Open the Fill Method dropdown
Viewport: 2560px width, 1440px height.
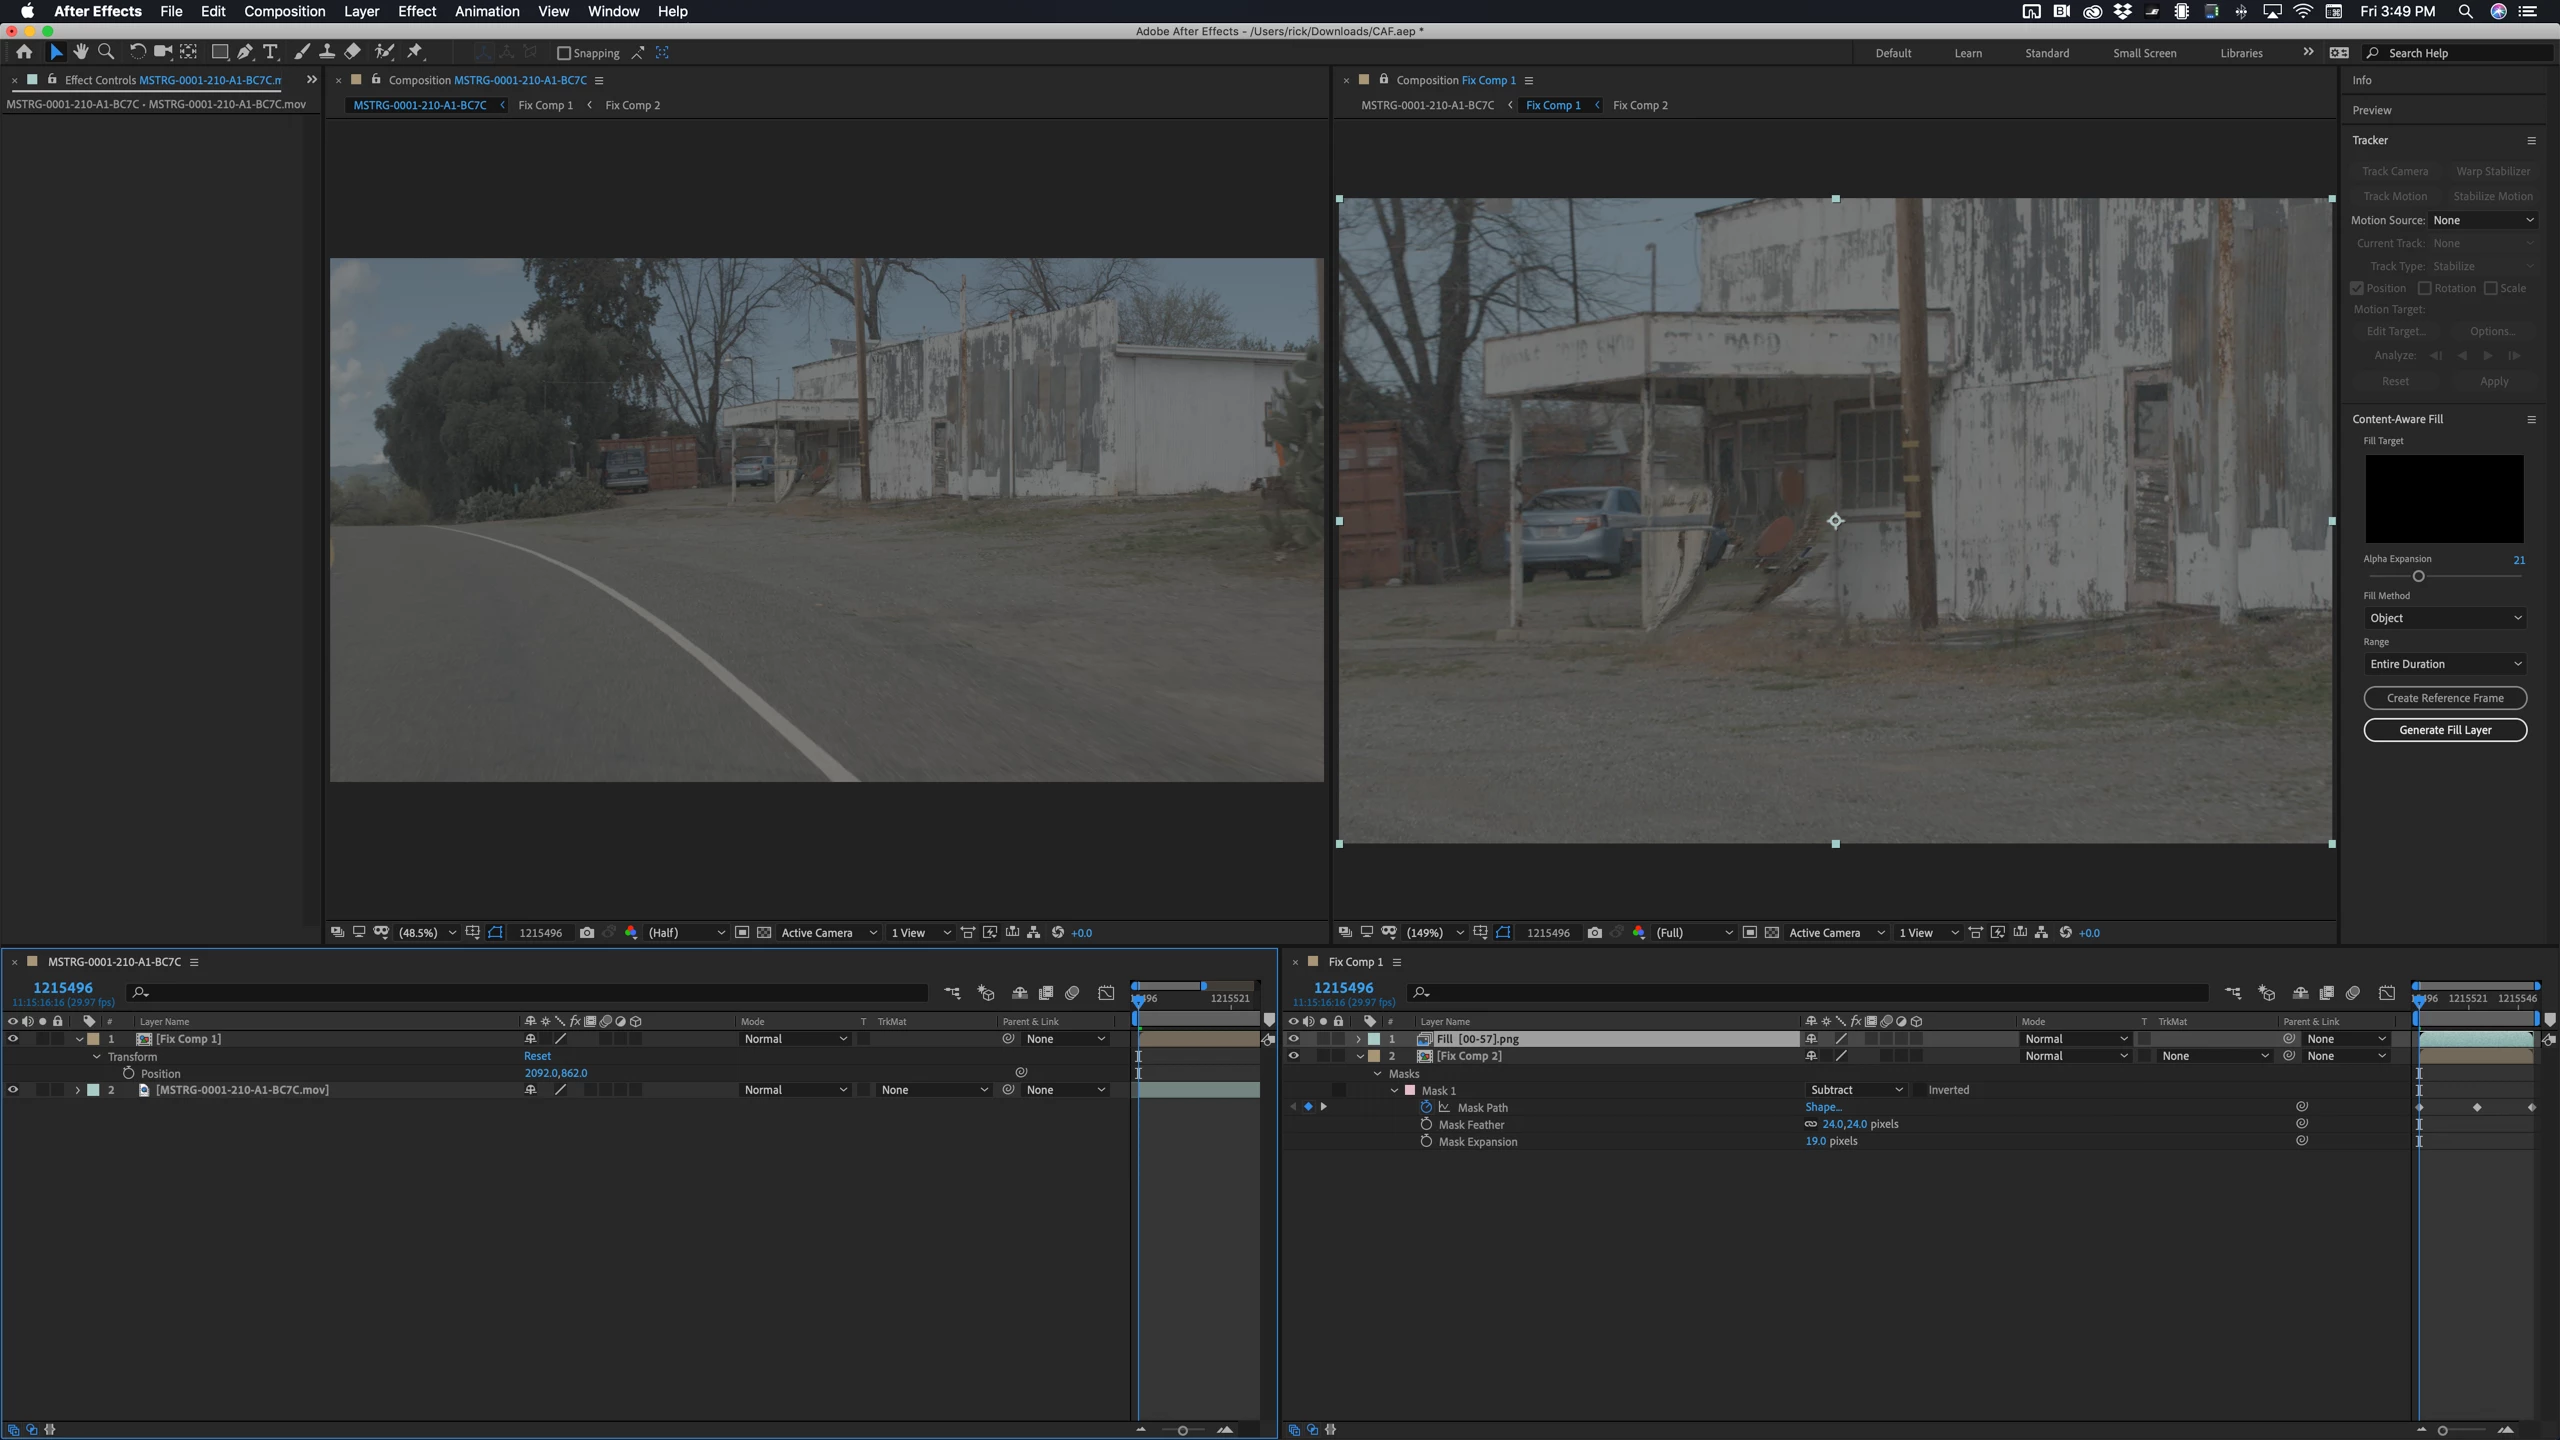pyautogui.click(x=2445, y=618)
